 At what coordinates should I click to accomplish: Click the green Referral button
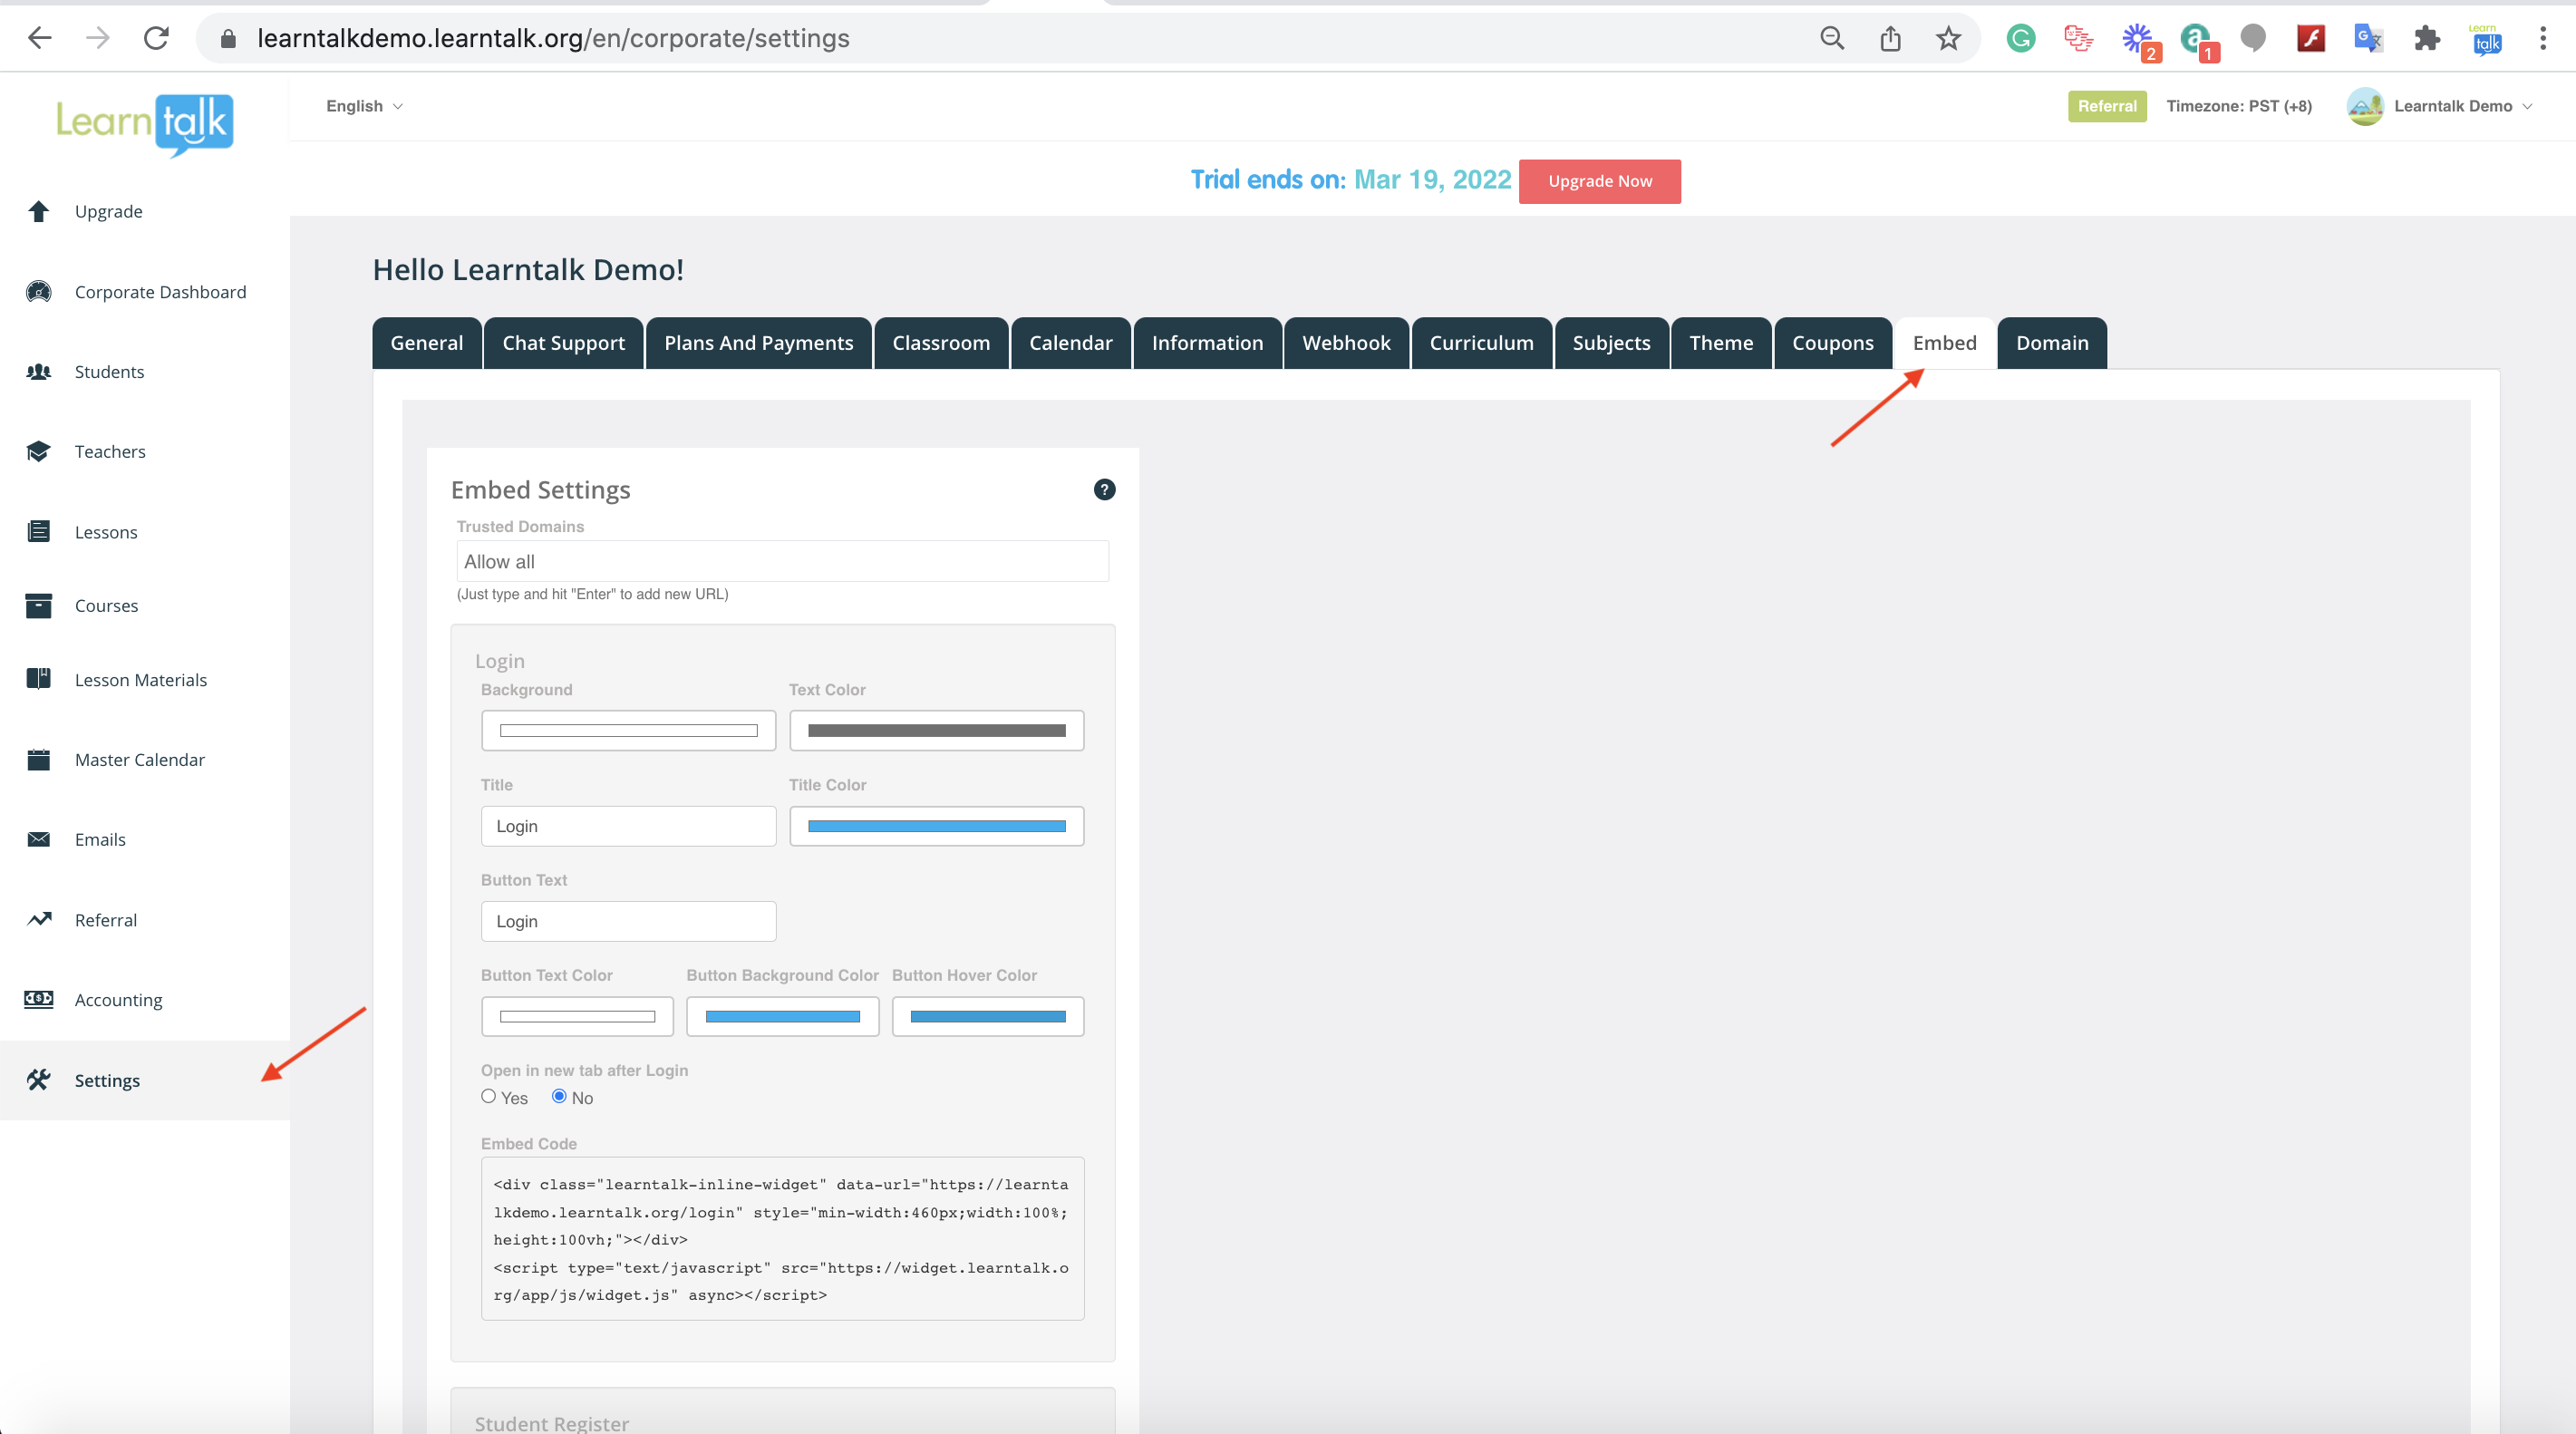click(x=2106, y=106)
